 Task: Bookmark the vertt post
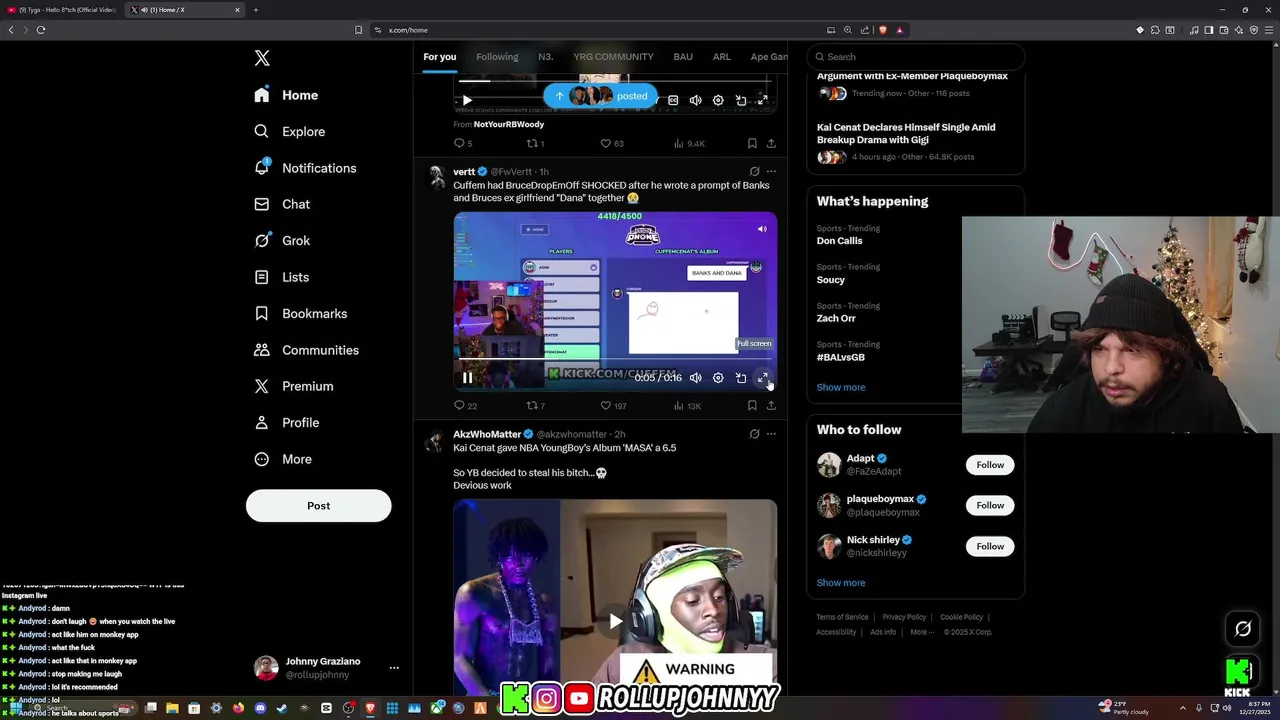[x=752, y=406]
